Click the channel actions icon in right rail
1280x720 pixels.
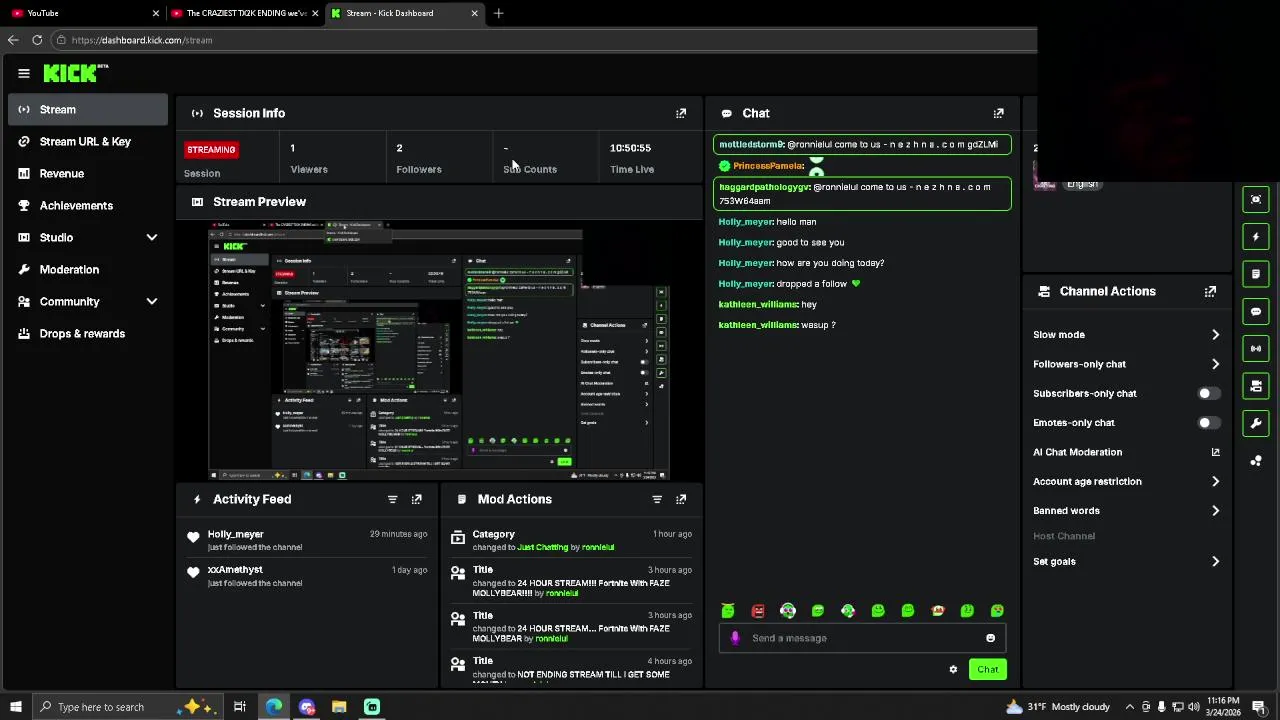pyautogui.click(x=1256, y=386)
